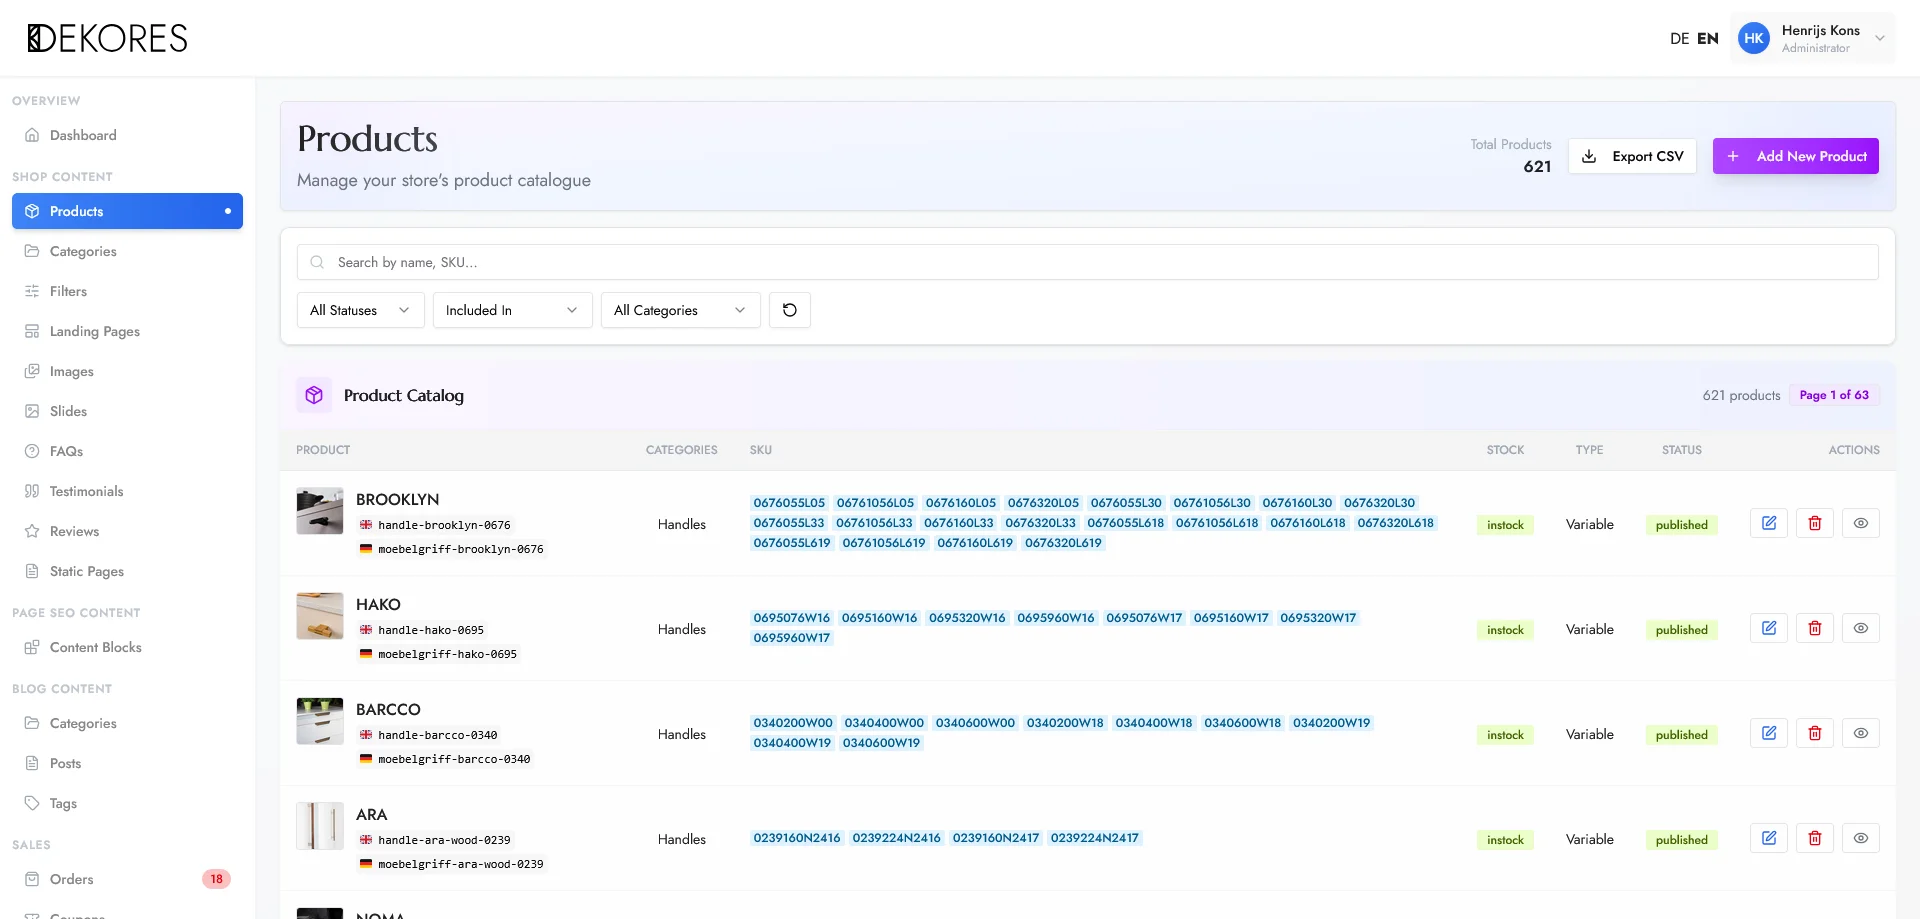
Task: Switch language to DE
Action: (1679, 38)
